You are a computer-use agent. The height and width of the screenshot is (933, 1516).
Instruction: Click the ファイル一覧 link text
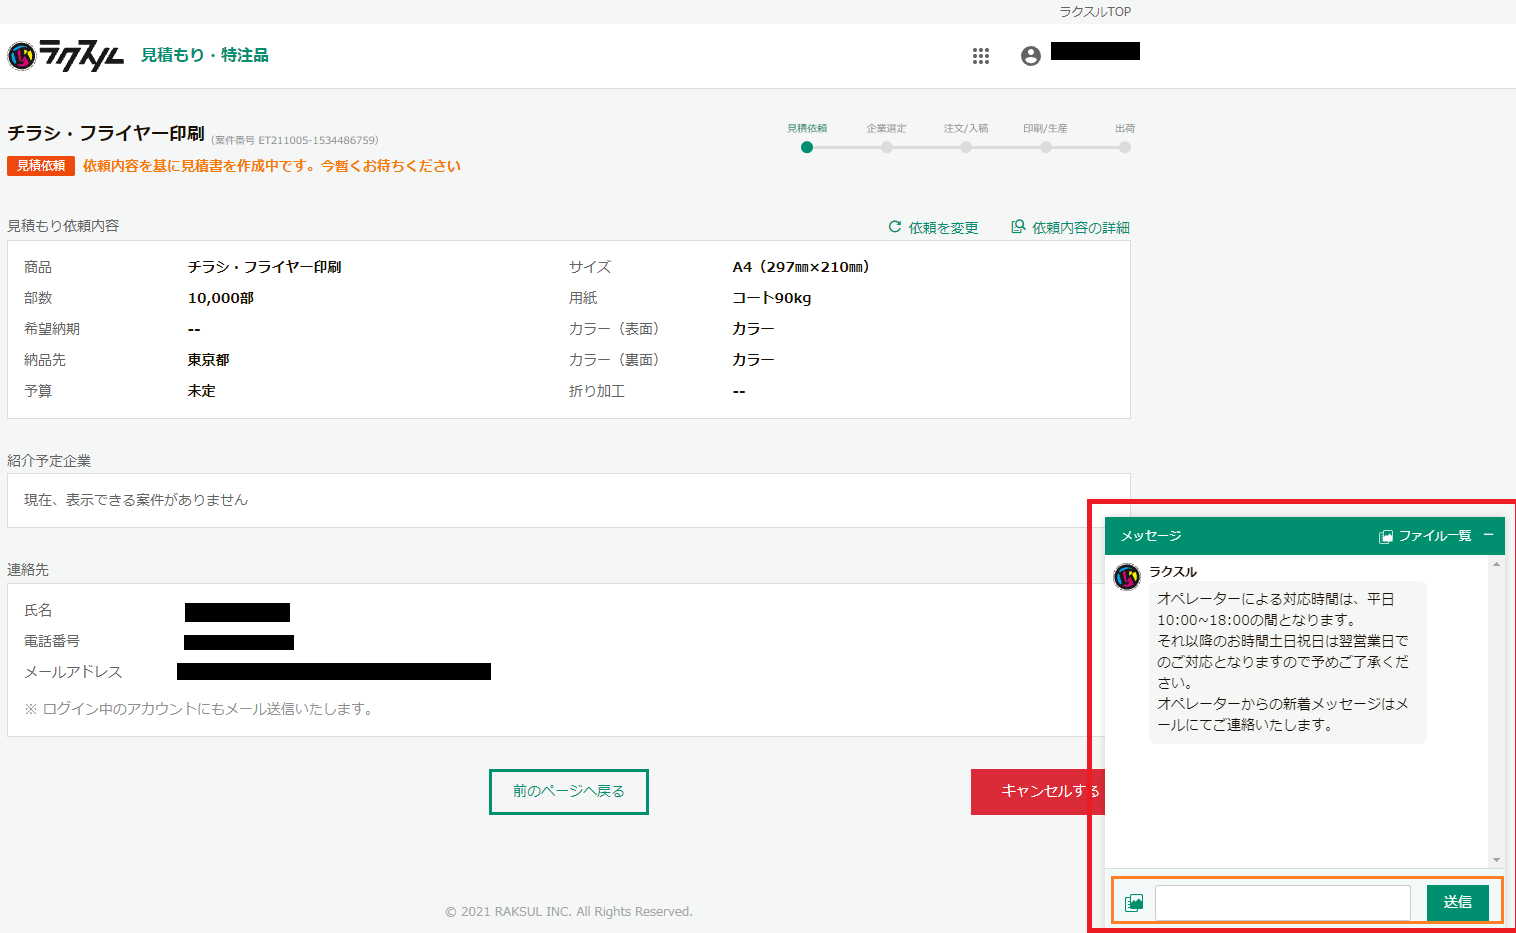click(1435, 536)
